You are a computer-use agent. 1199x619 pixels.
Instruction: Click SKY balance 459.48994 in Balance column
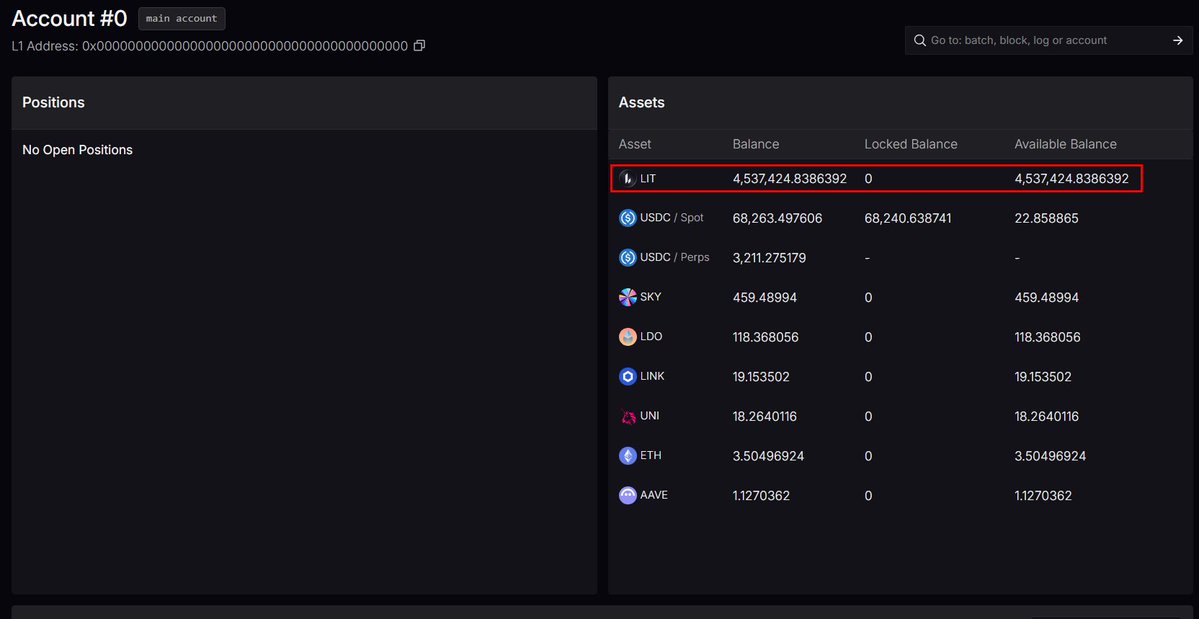(x=765, y=297)
